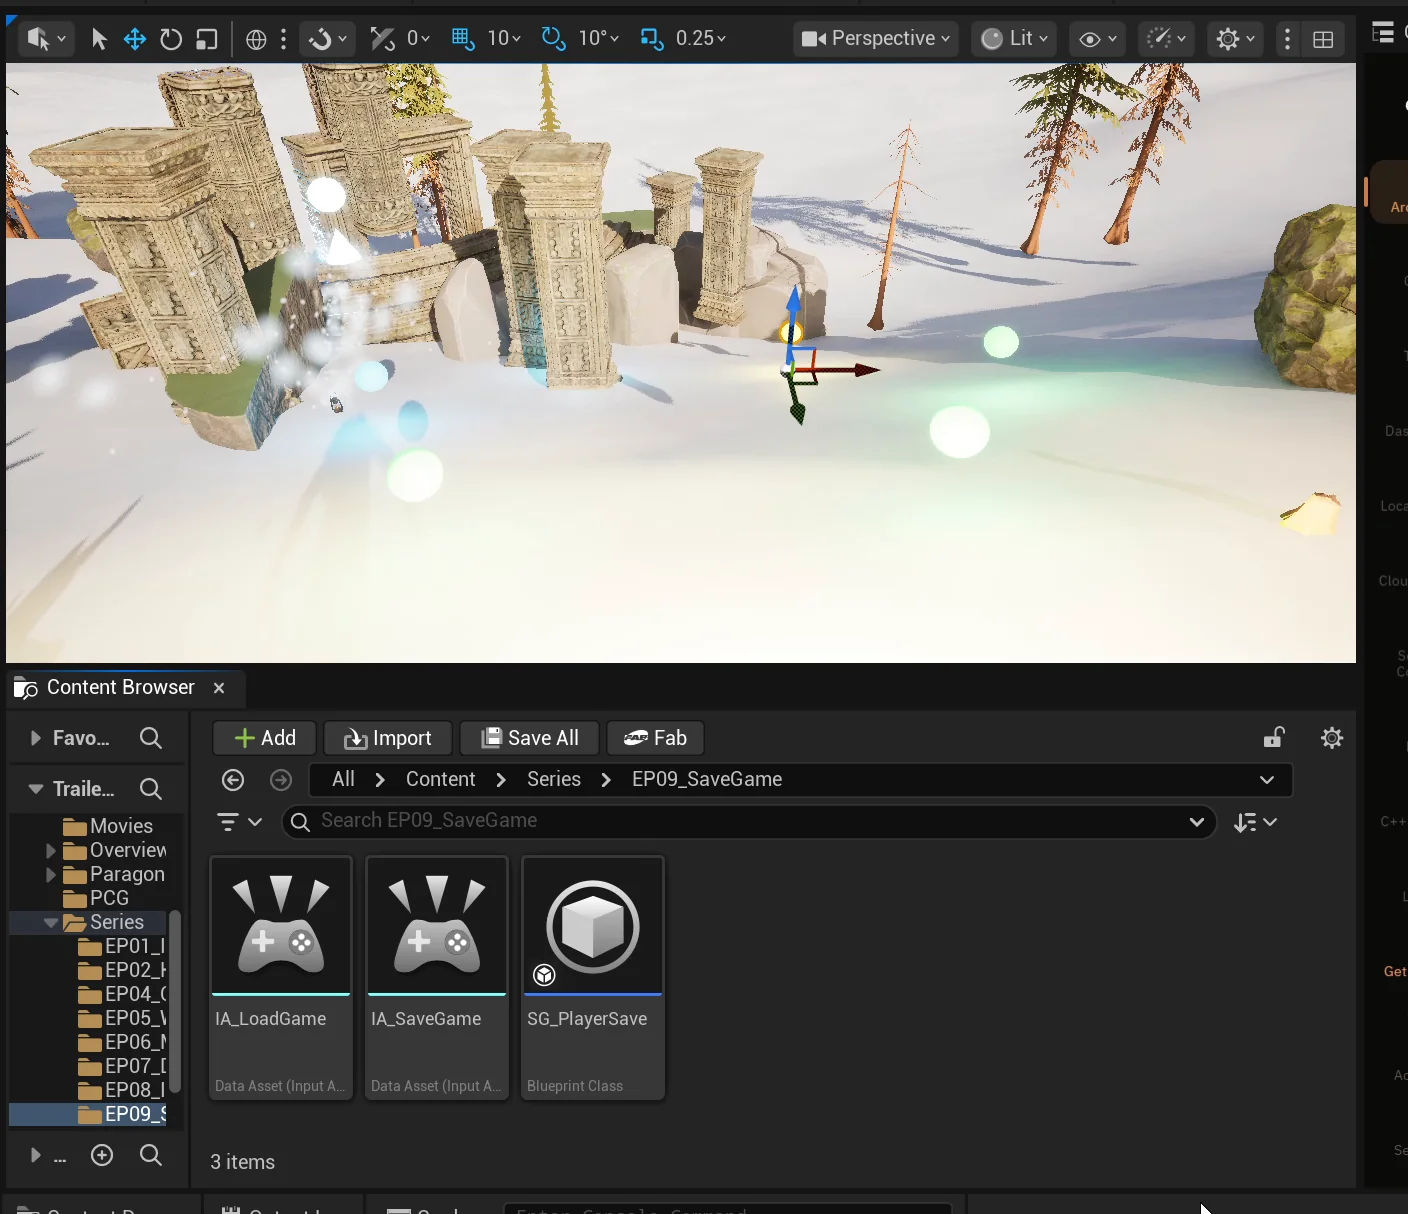Toggle the Content Browser lock icon

pos(1274,738)
